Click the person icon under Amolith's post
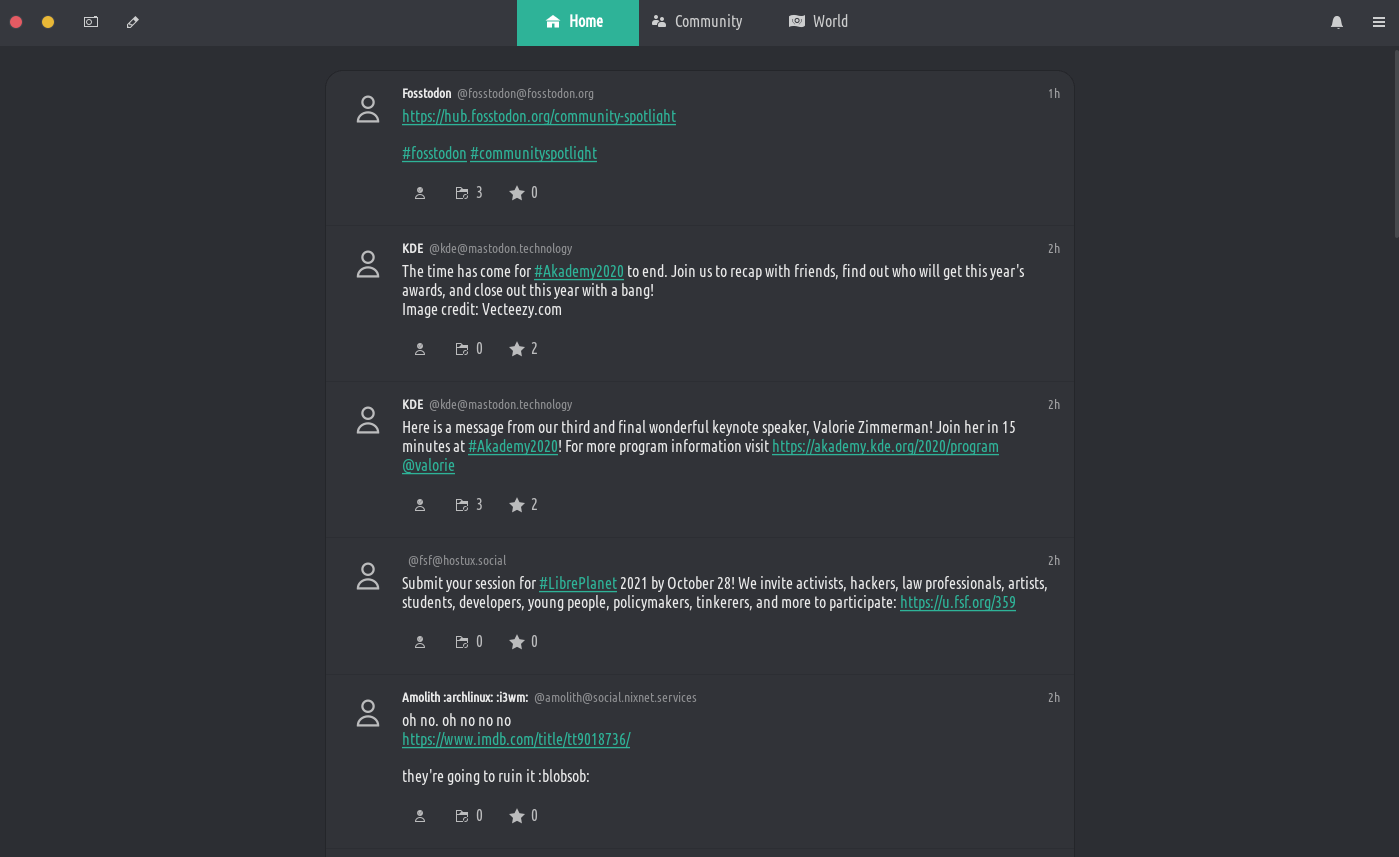 (420, 816)
